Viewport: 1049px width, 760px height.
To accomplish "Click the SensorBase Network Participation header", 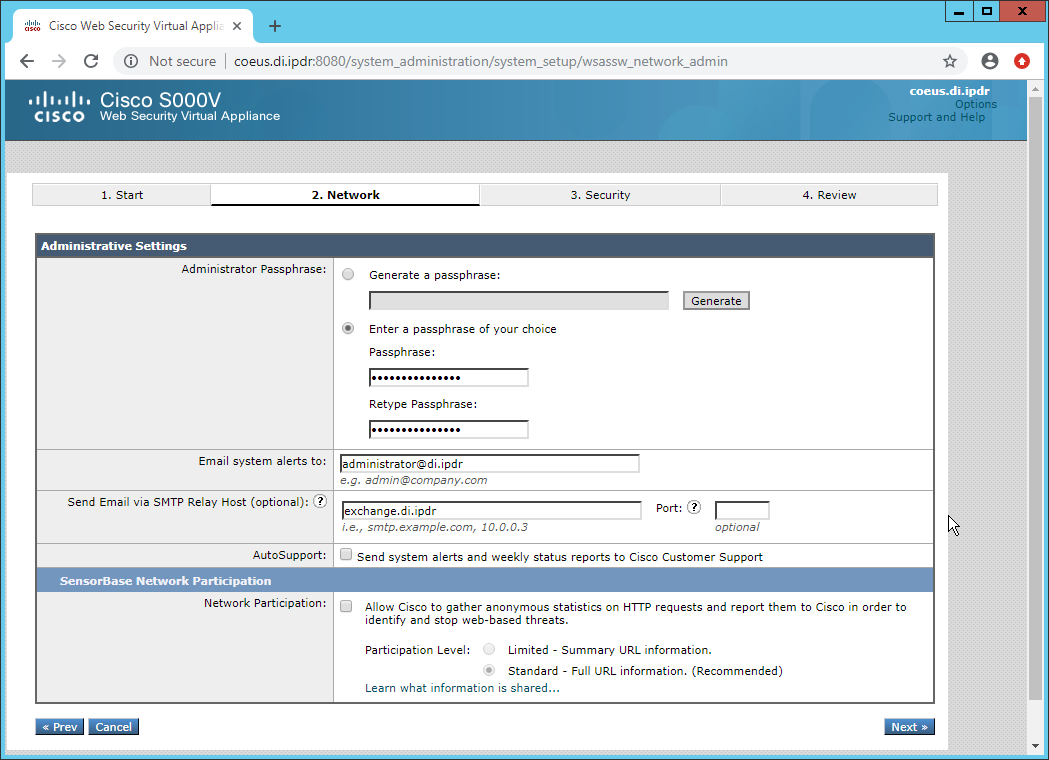I will tap(485, 581).
